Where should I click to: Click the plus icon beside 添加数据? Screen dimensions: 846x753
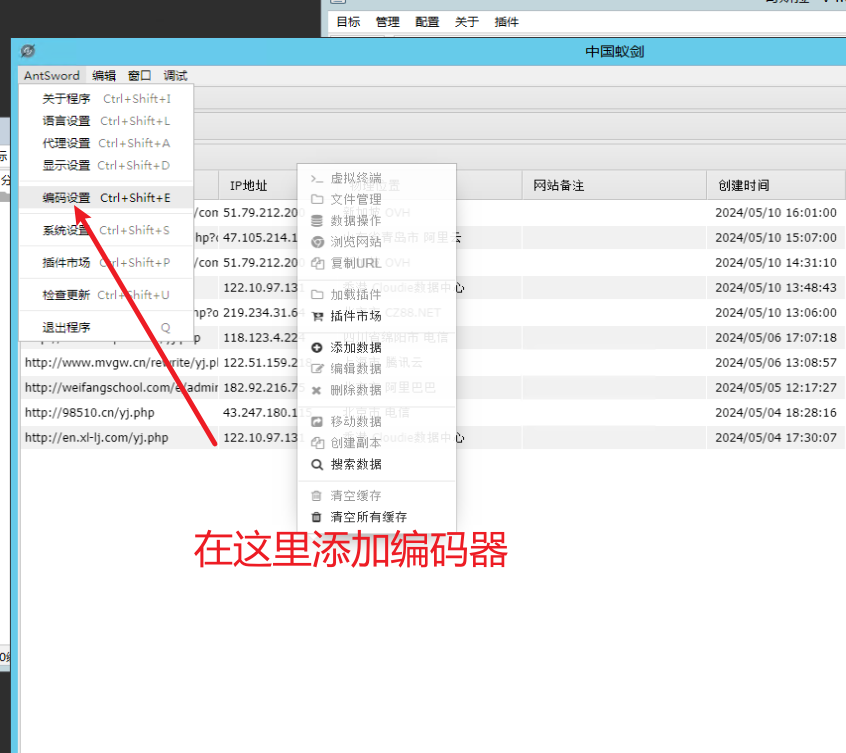coord(317,347)
